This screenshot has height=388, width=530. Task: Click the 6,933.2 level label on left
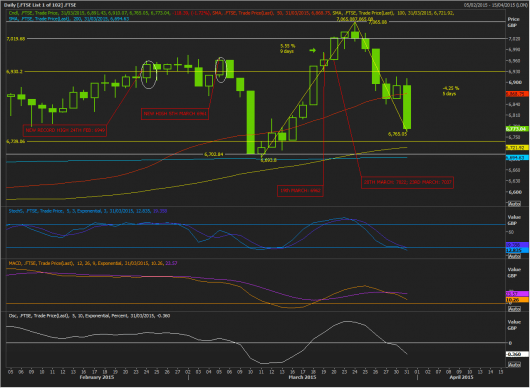(15, 72)
